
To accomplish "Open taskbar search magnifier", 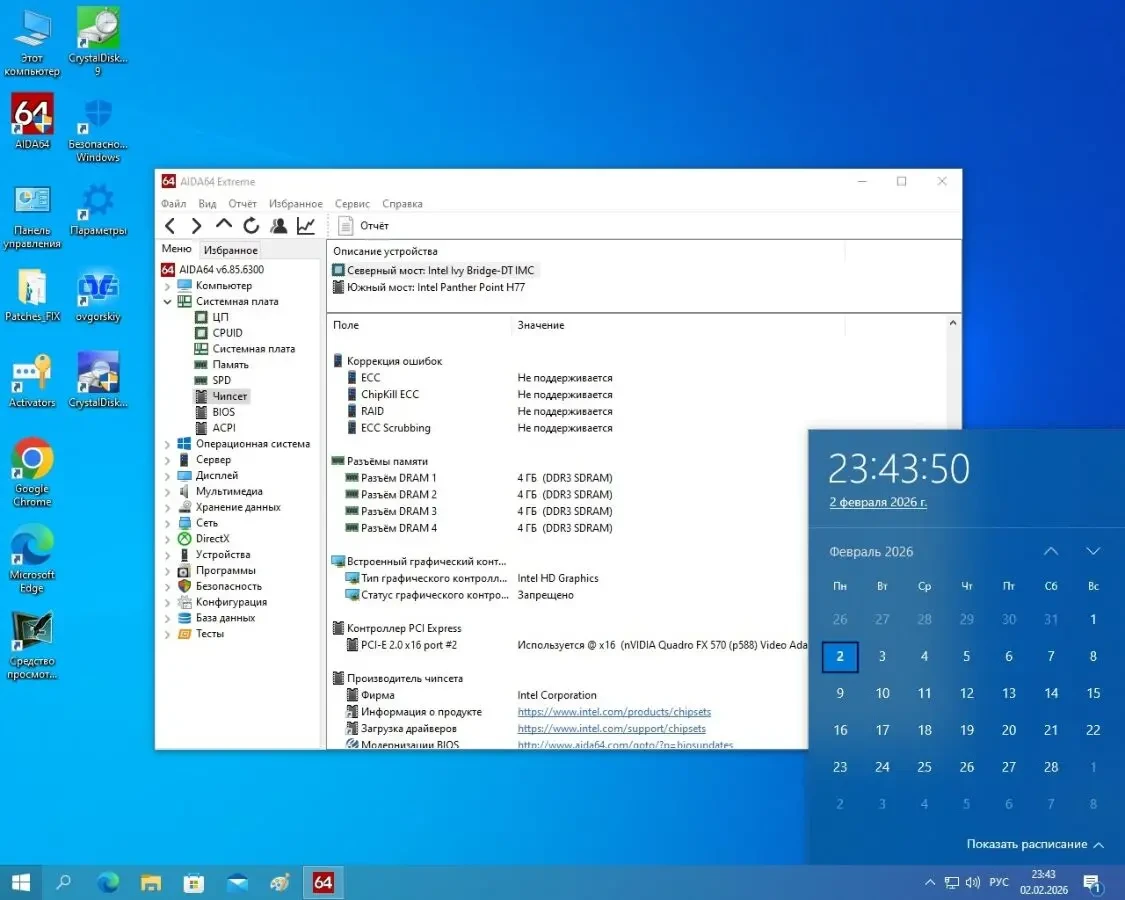I will (63, 882).
